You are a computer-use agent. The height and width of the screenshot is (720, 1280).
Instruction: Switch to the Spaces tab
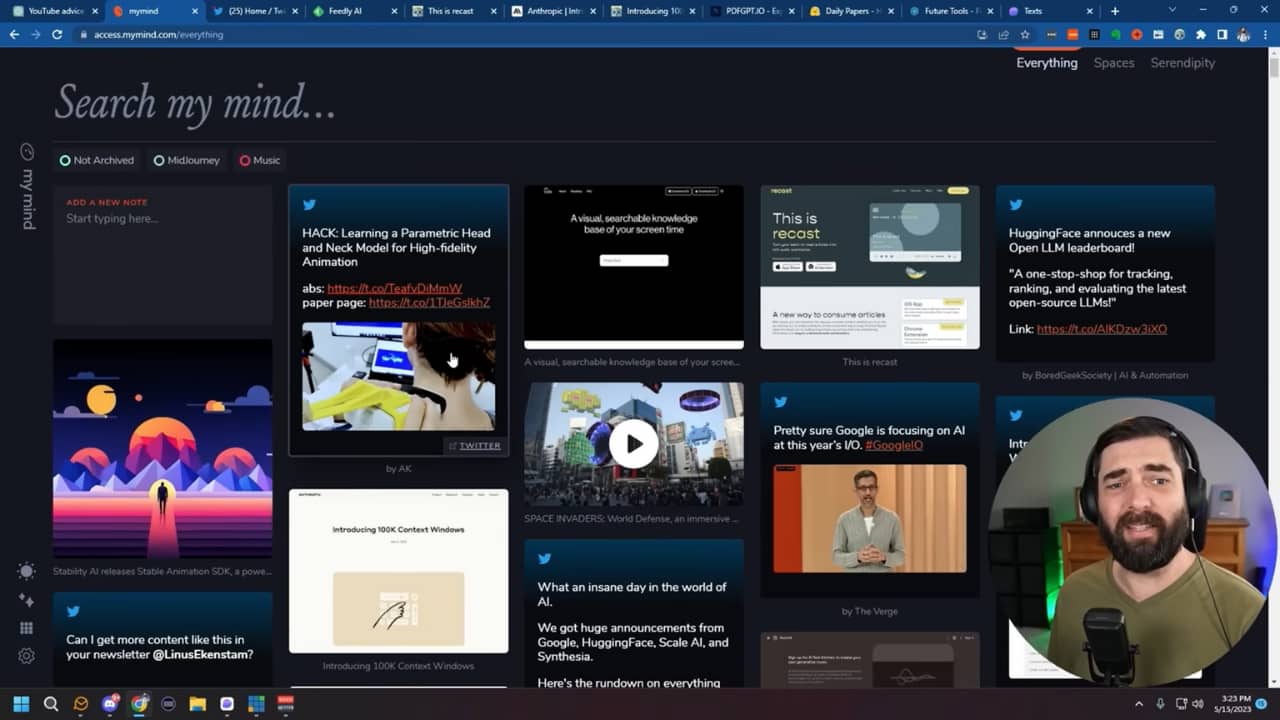coord(1114,63)
